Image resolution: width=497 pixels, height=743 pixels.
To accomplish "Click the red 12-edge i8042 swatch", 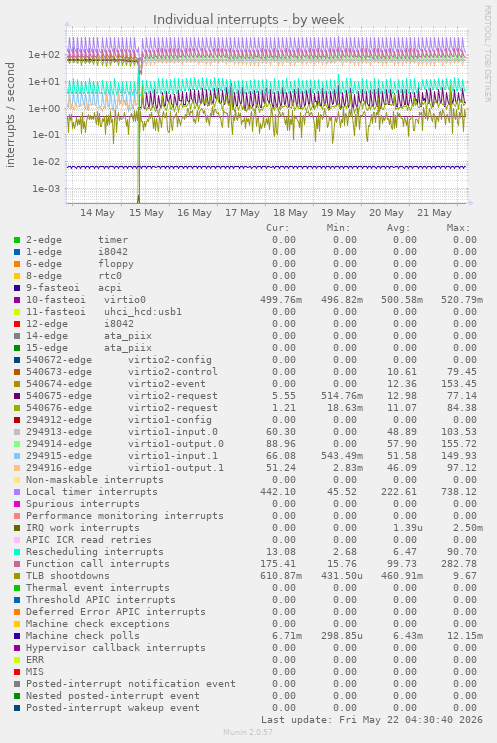I will pyautogui.click(x=17, y=324).
